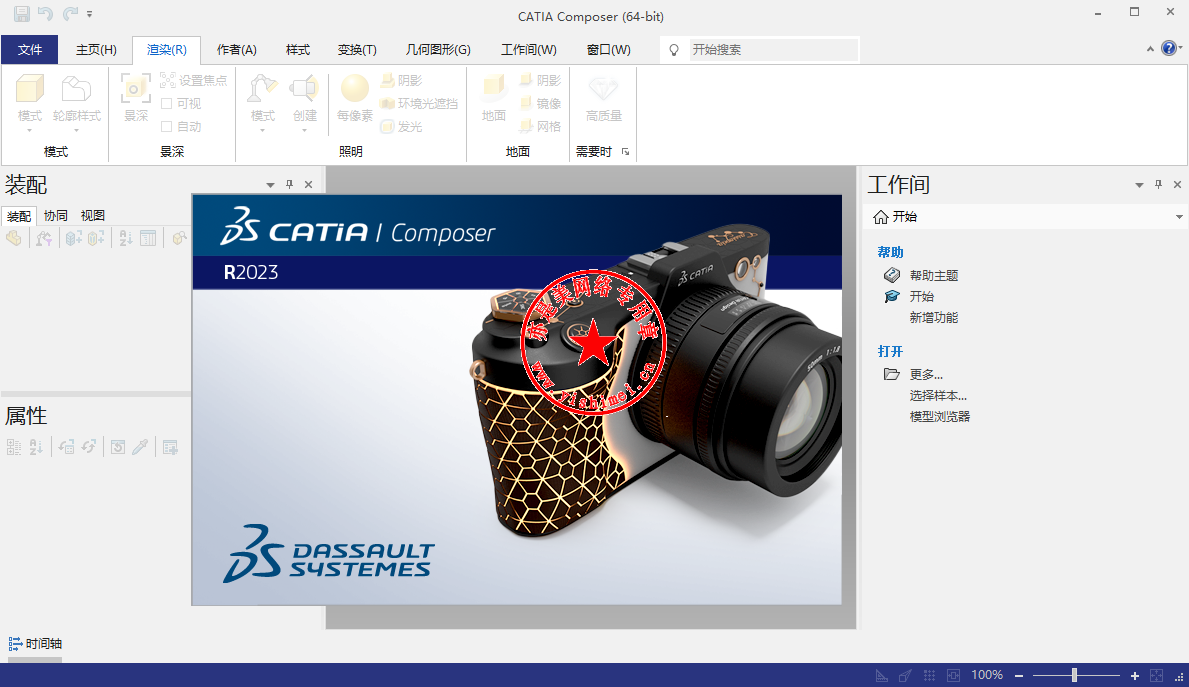Click the zoom slider handle
Viewport: 1189px width, 687px height.
click(x=1074, y=676)
